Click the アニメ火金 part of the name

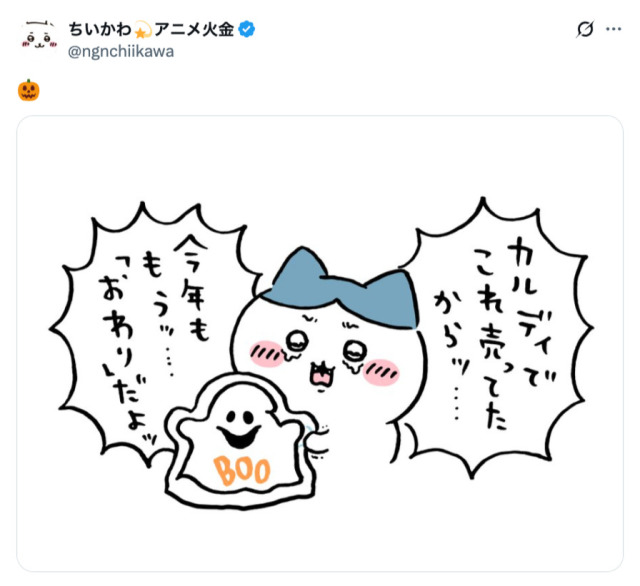click(194, 29)
